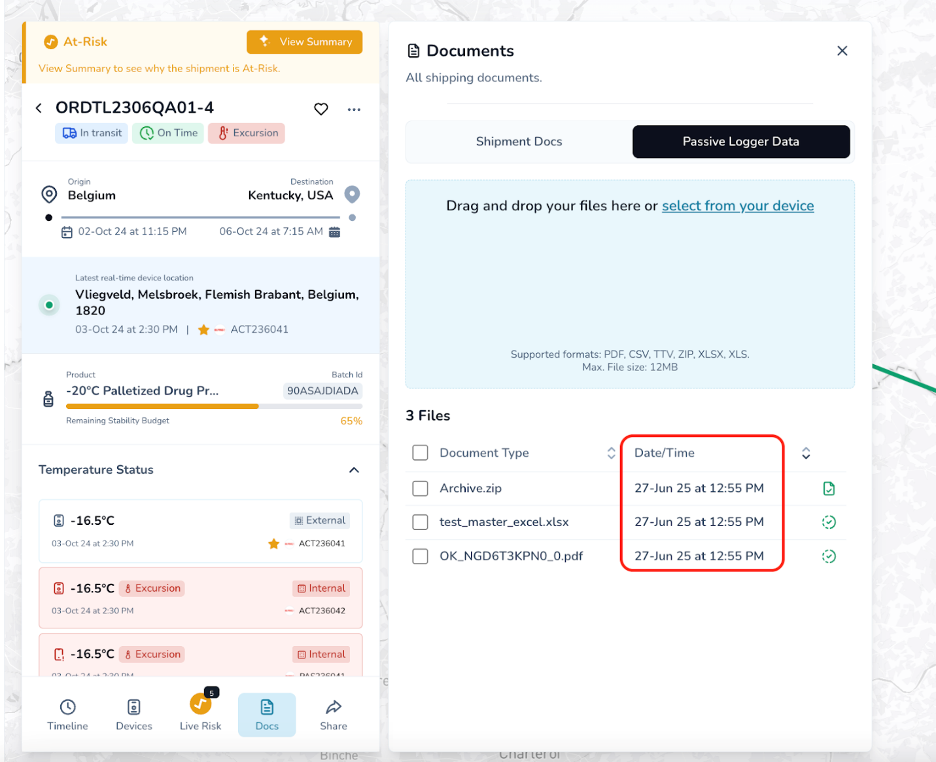Viewport: 936px width, 762px height.
Task: Click the product bottle icon
Action: pos(48,399)
